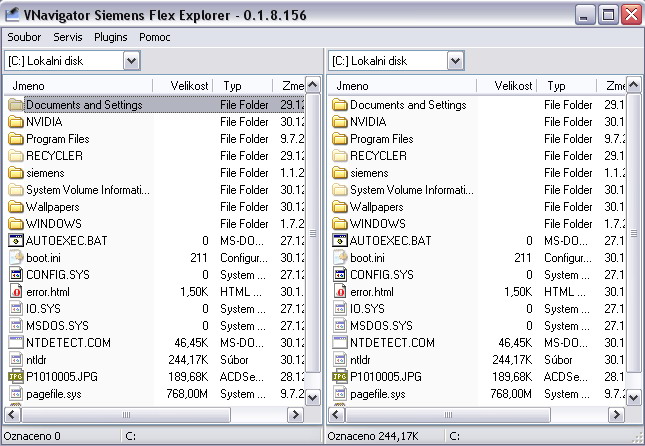Select Program Files folder icon in left pane

pyautogui.click(x=16, y=139)
